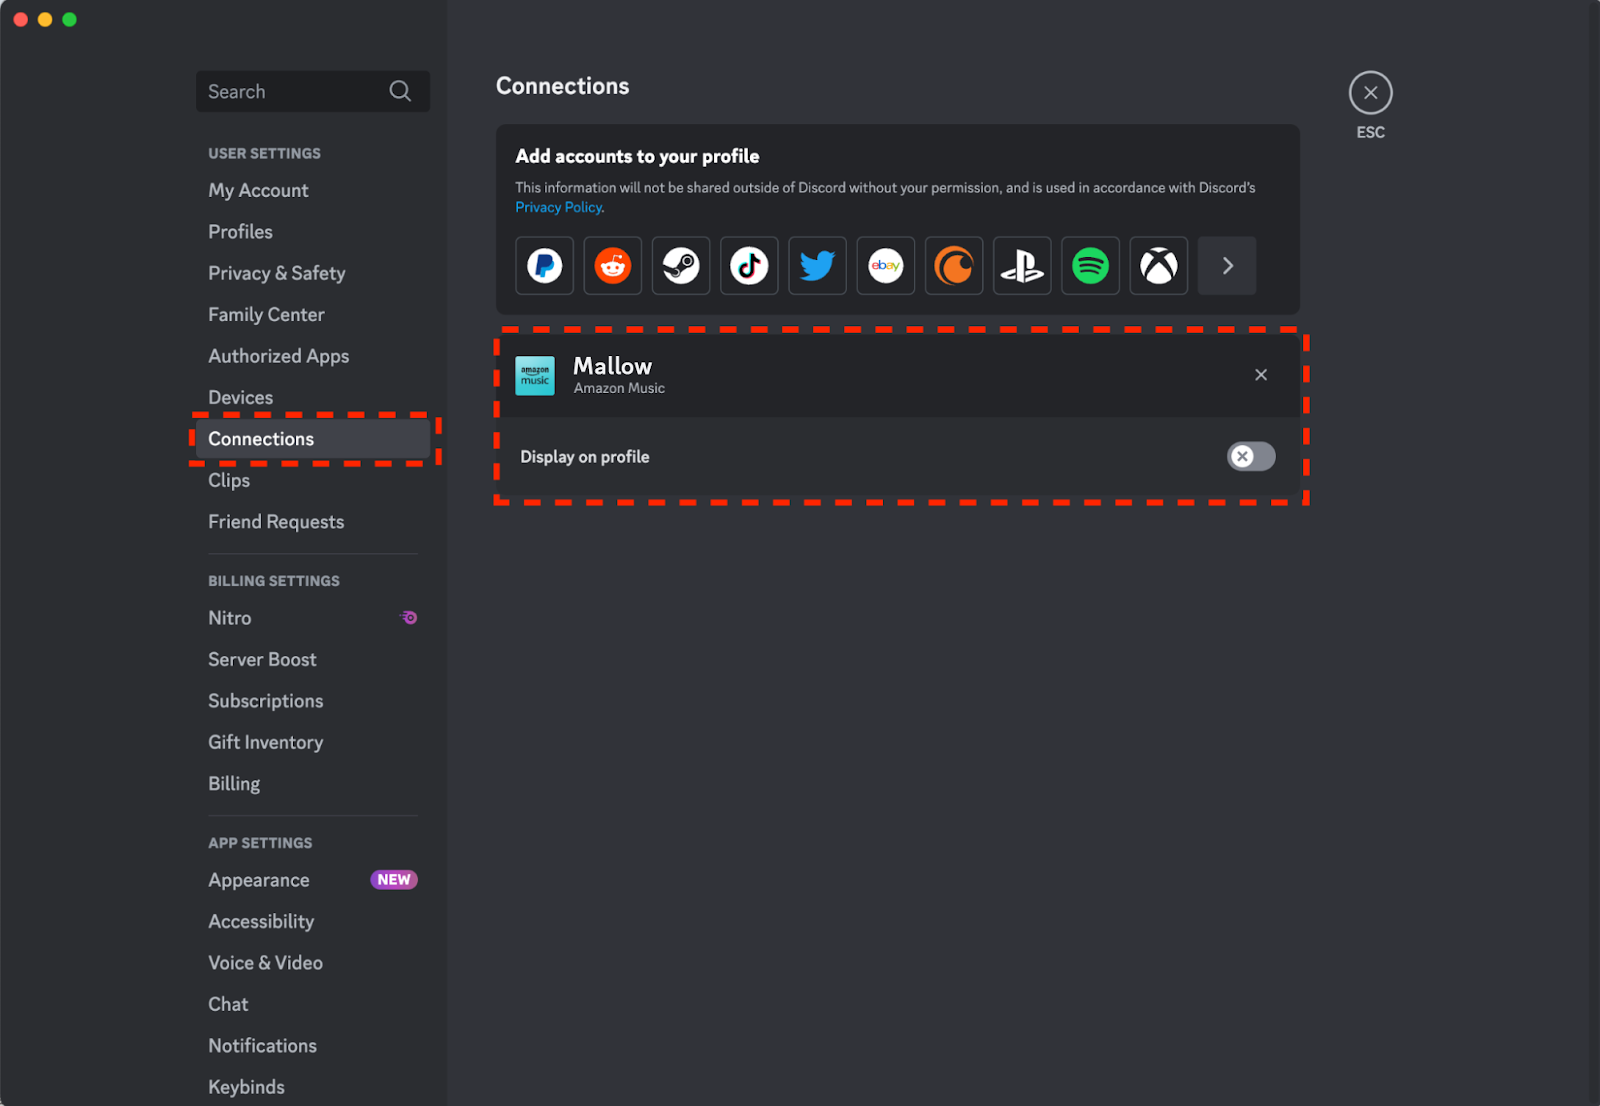Select the Connections sidebar item

(313, 439)
